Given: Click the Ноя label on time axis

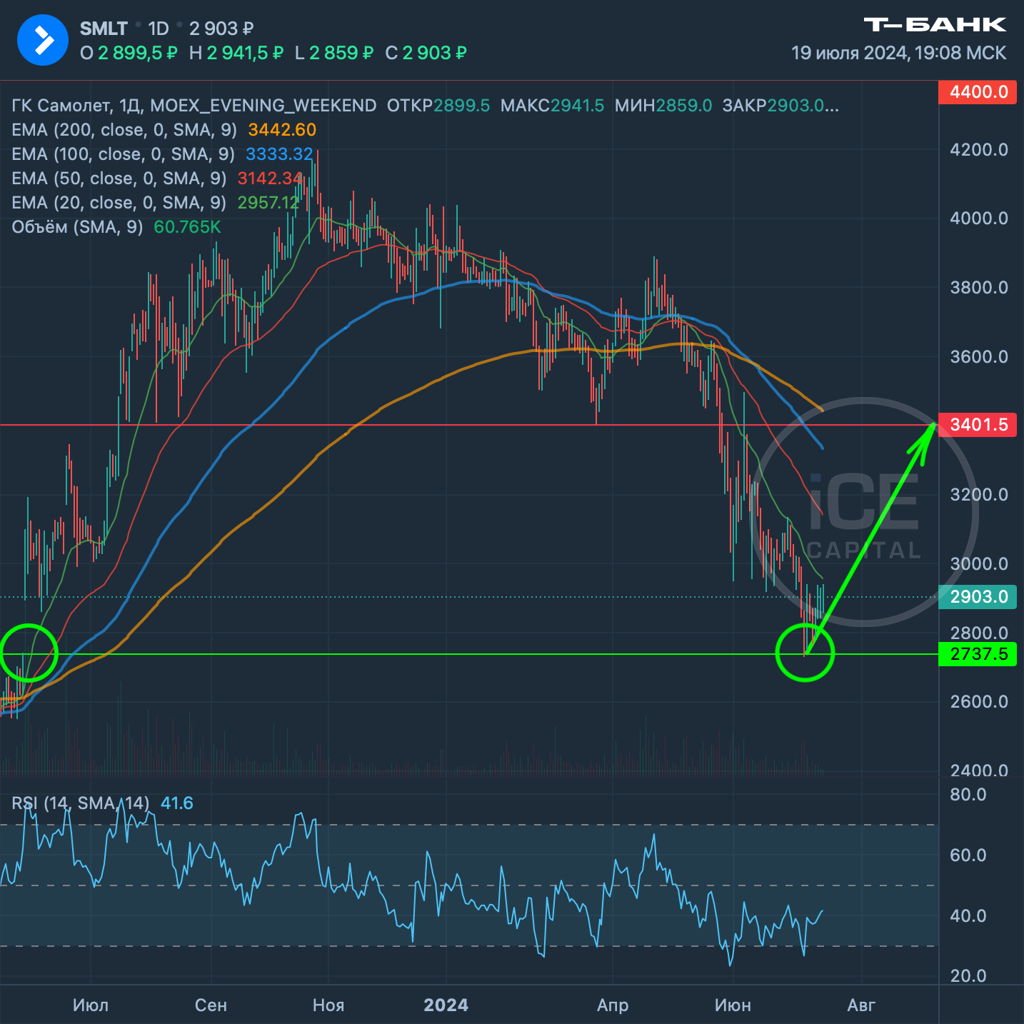Looking at the screenshot, I should pyautogui.click(x=328, y=1004).
